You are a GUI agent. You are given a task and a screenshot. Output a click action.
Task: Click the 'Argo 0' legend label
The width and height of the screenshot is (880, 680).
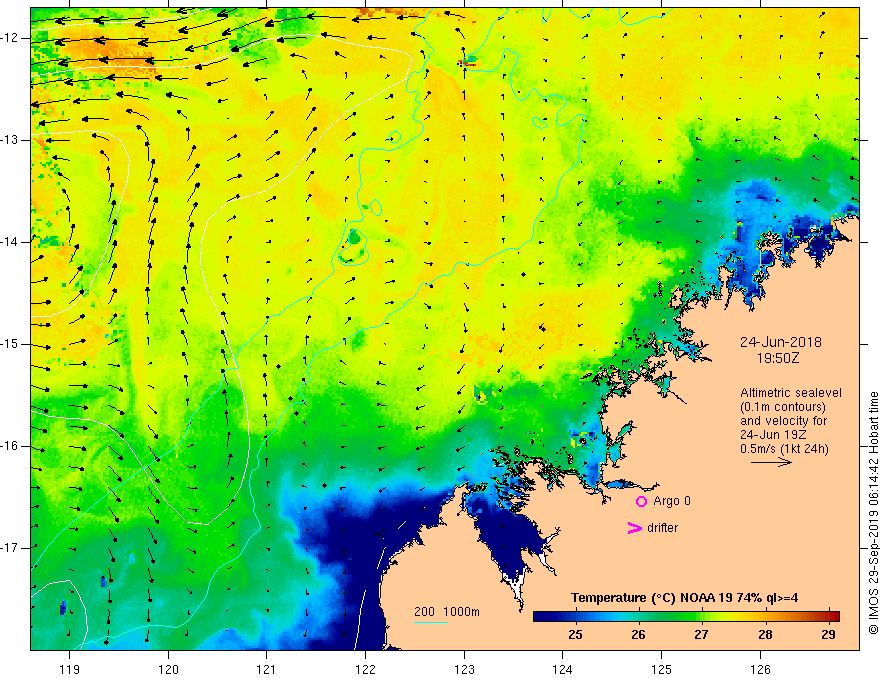(672, 501)
